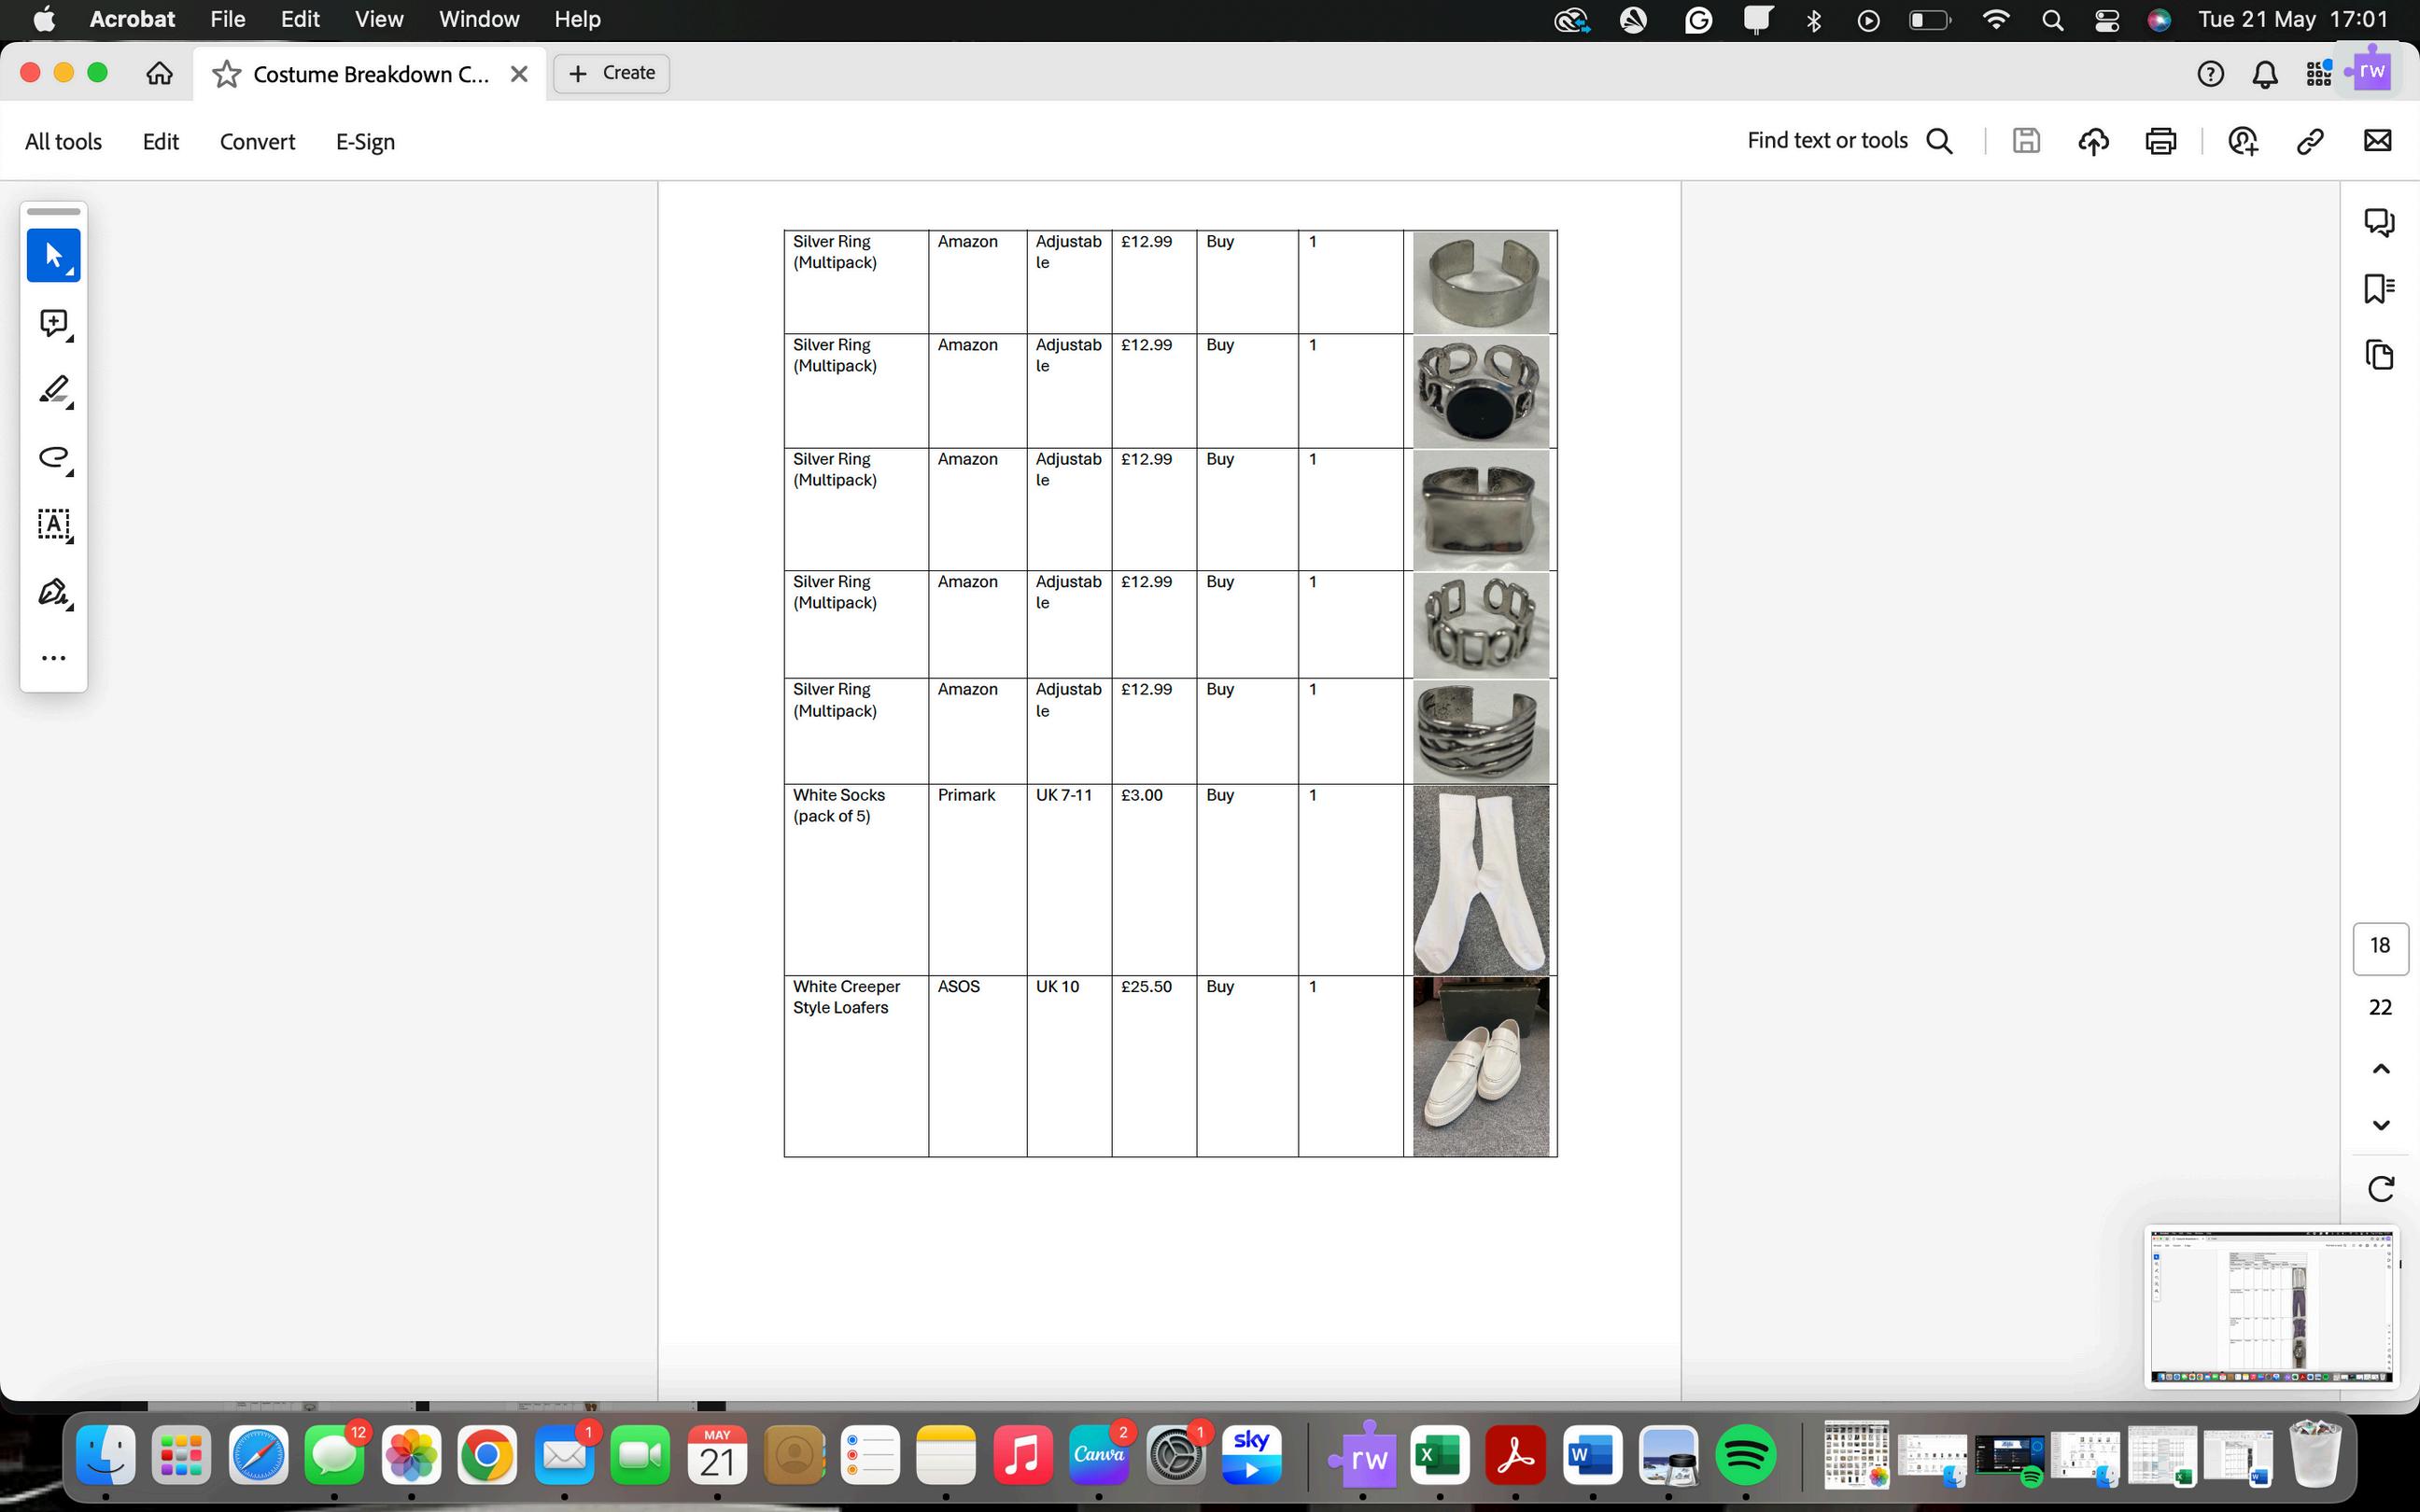2420x1512 pixels.
Task: Select the arrow selection tool
Action: click(x=53, y=255)
